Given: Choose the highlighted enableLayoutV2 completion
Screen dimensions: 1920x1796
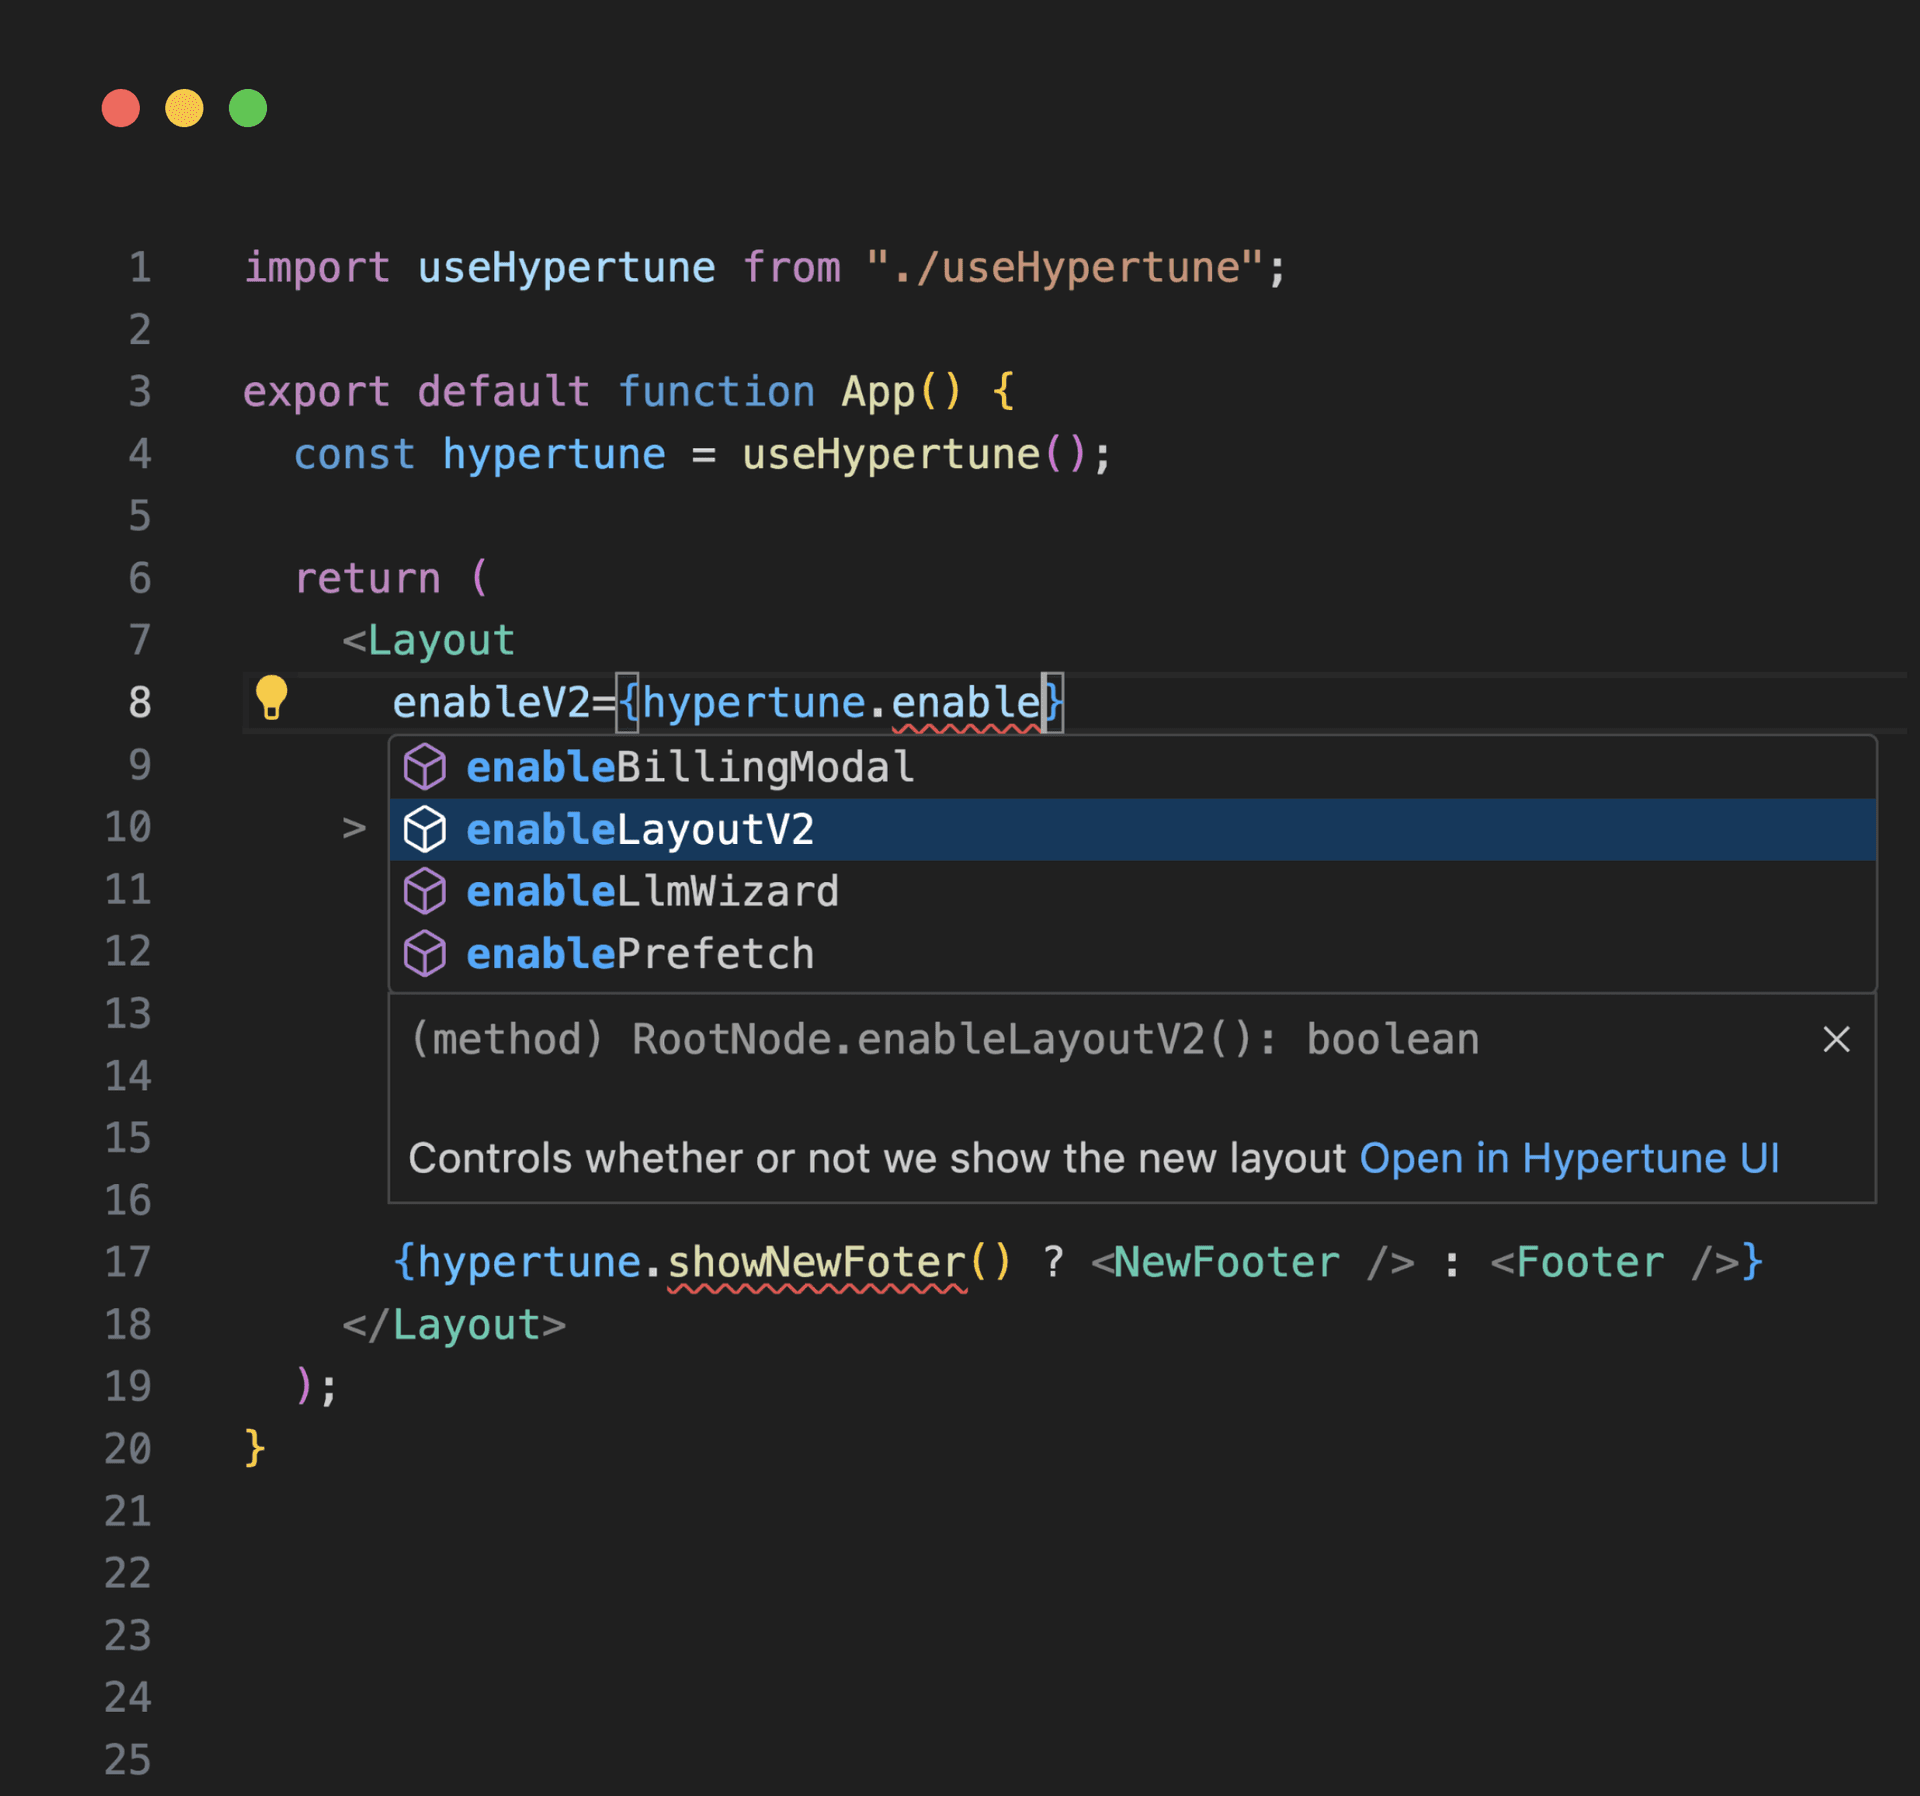Looking at the screenshot, I should 640,828.
